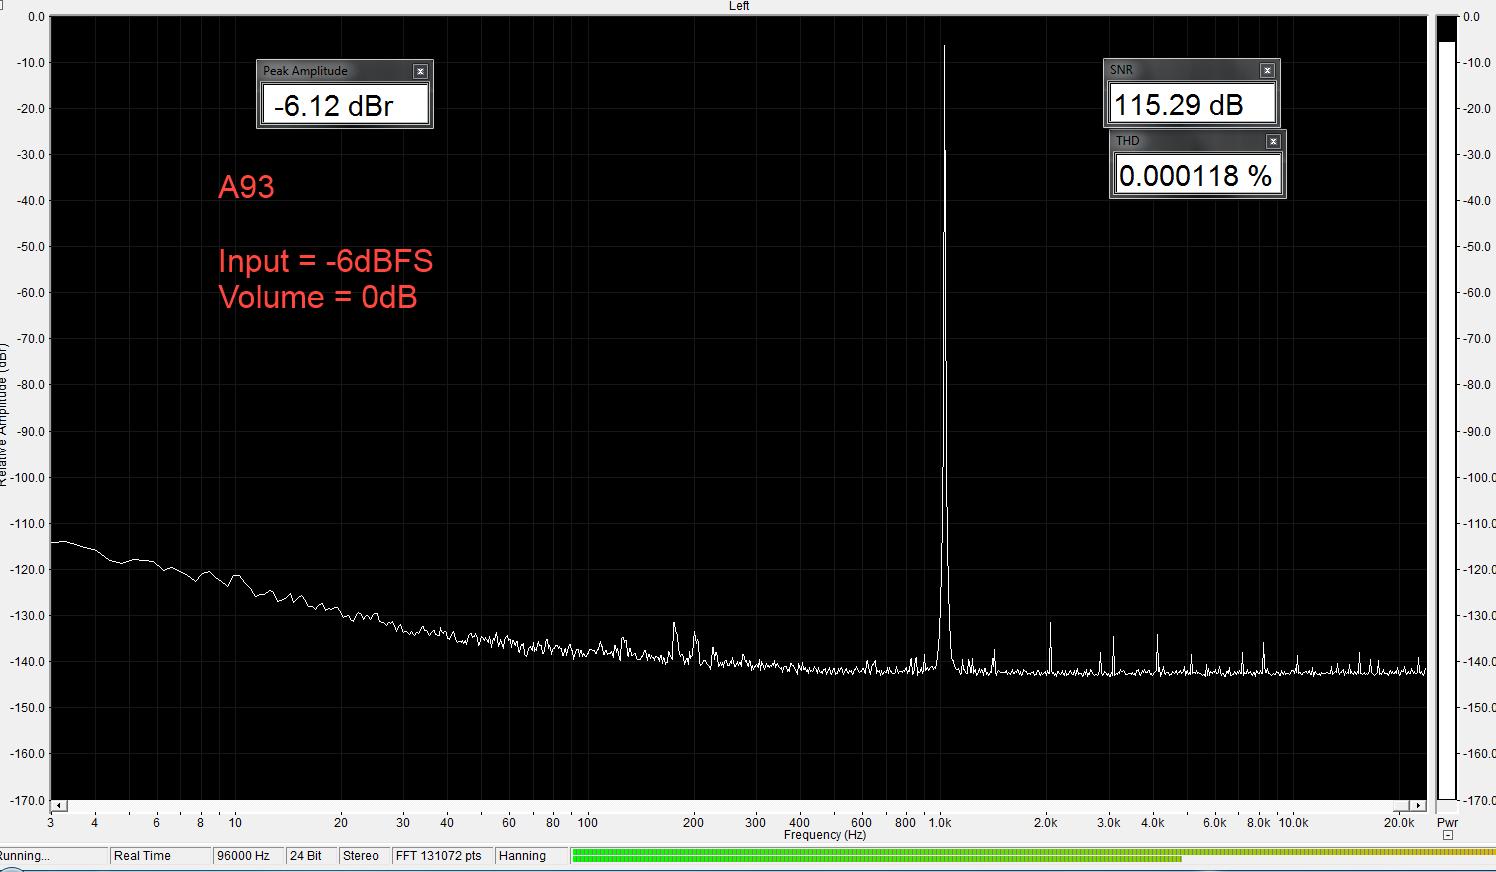Screen dimensions: 1496x872
Task: Click the 'Hanning' window type entry
Action: pyautogui.click(x=531, y=856)
